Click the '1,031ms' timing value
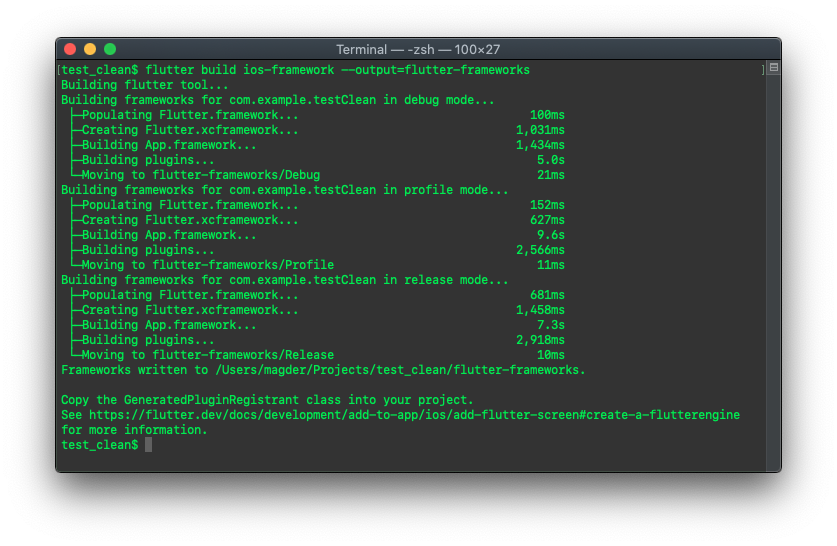Viewport: 837px width, 546px height. point(540,130)
